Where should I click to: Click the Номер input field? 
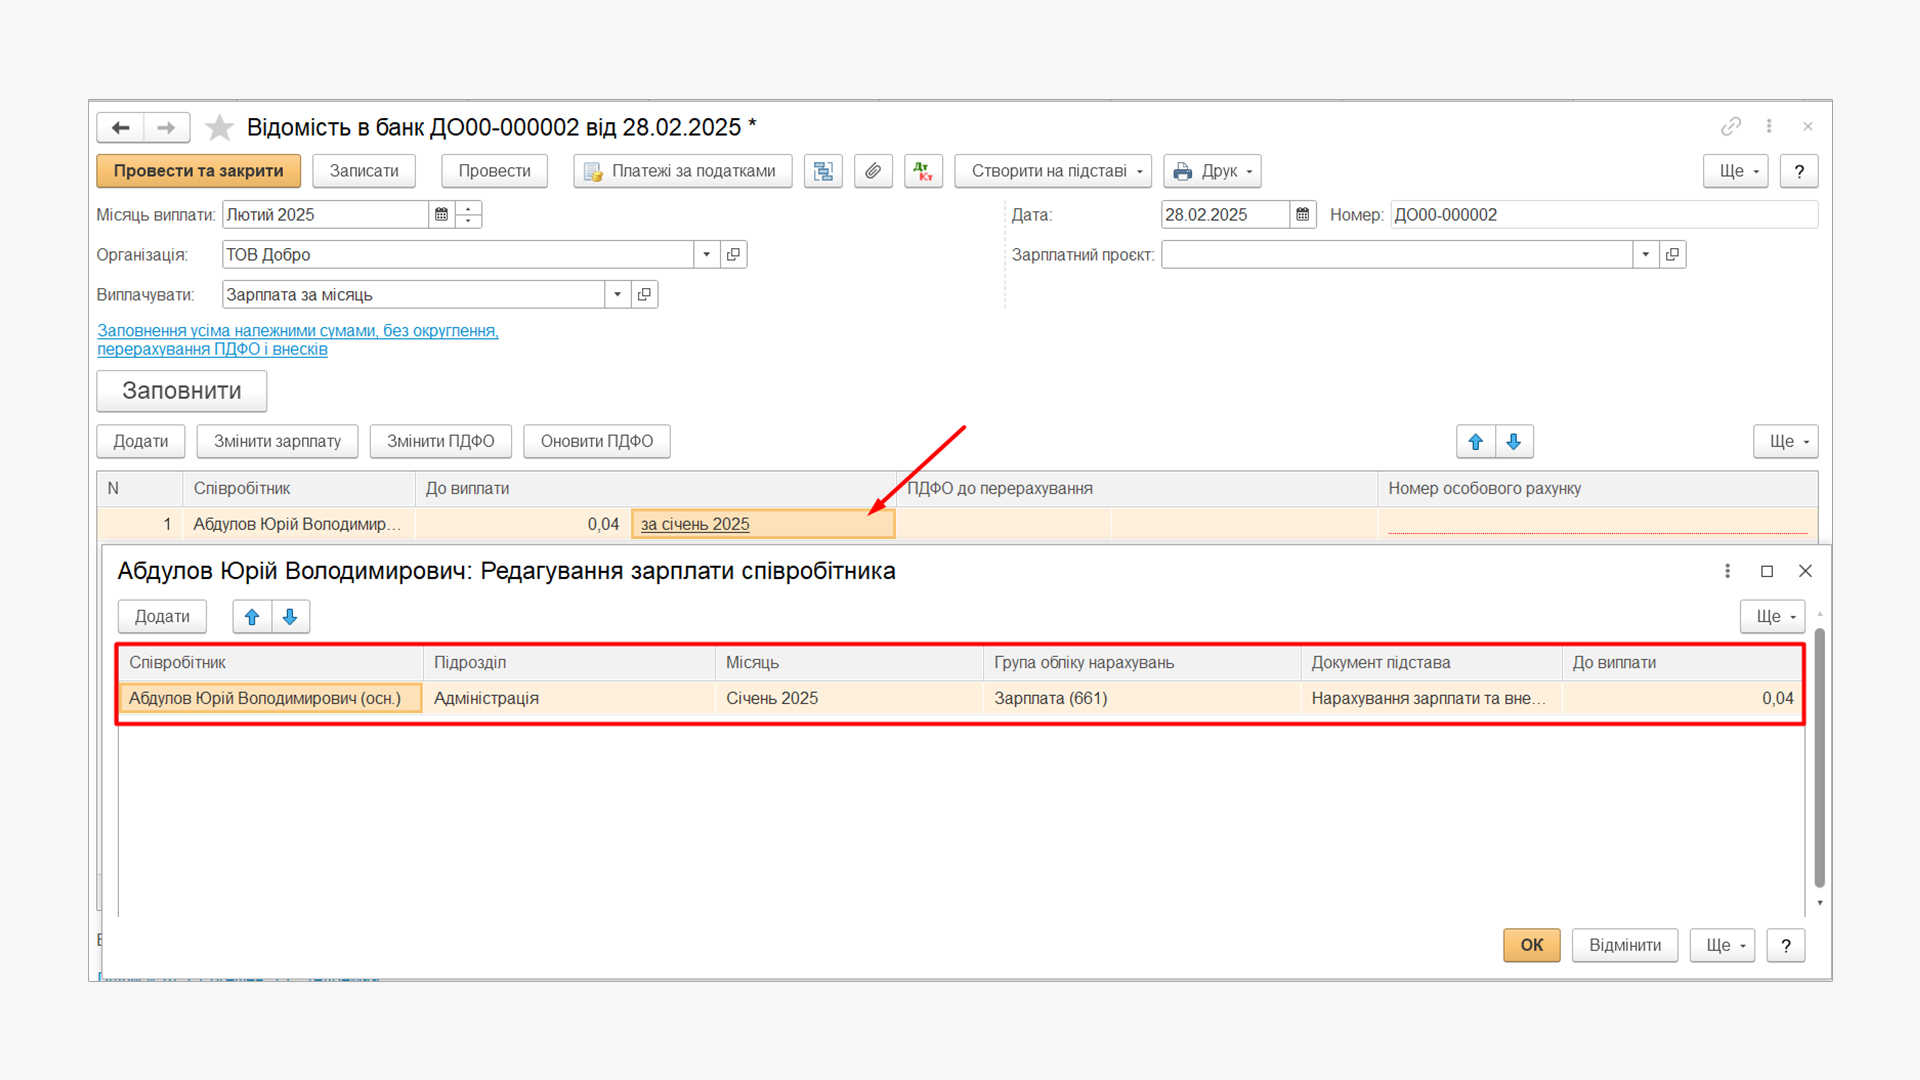click(x=1603, y=214)
